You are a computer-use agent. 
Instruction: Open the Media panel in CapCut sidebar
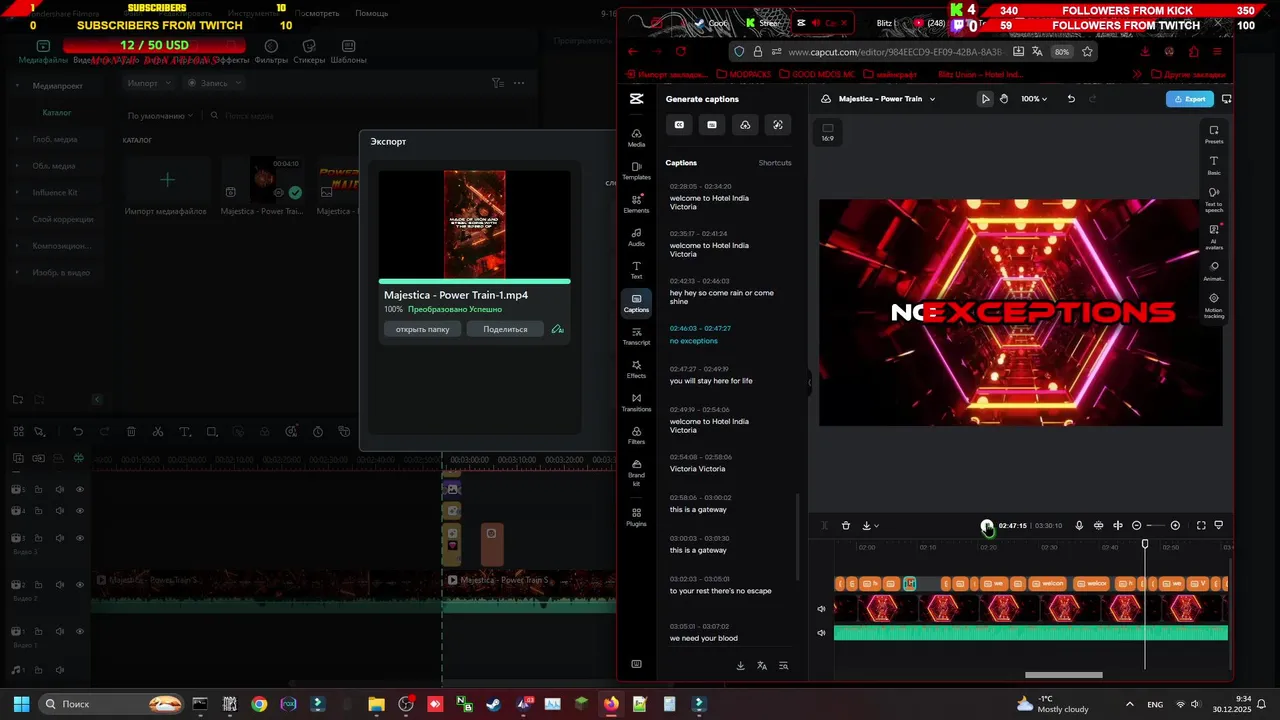pos(636,138)
